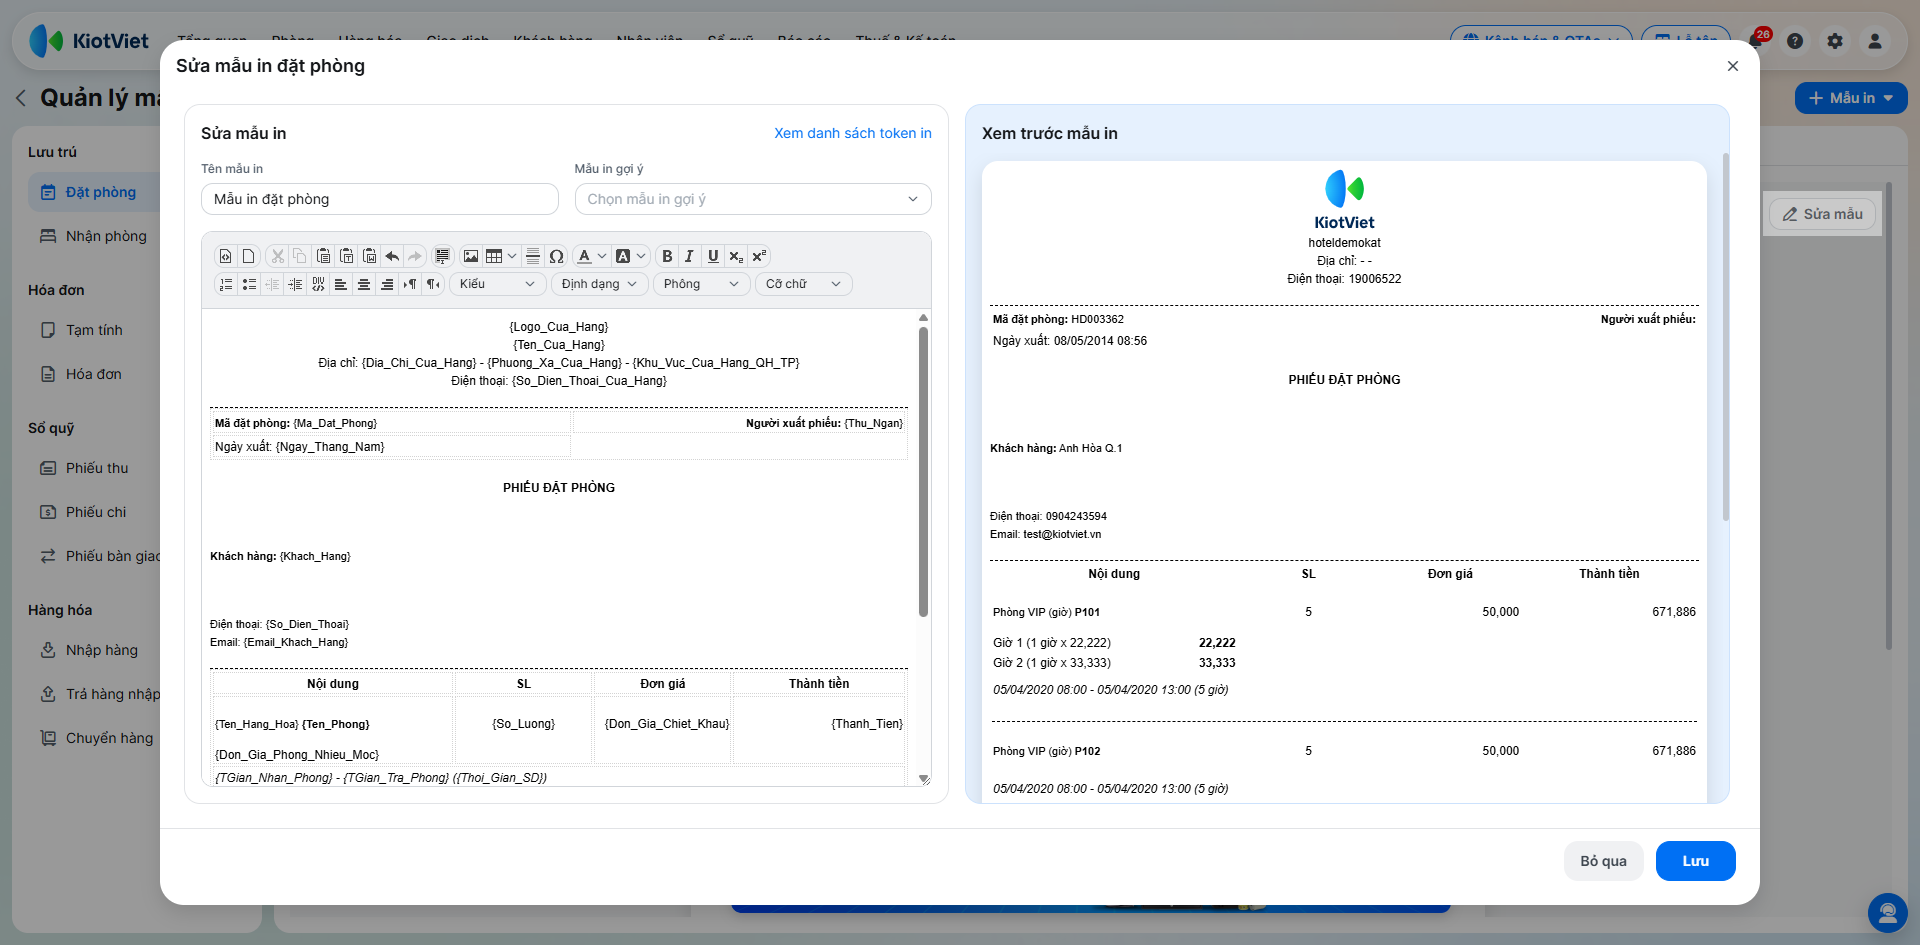
Task: Insert a bulleted list
Action: tap(249, 284)
